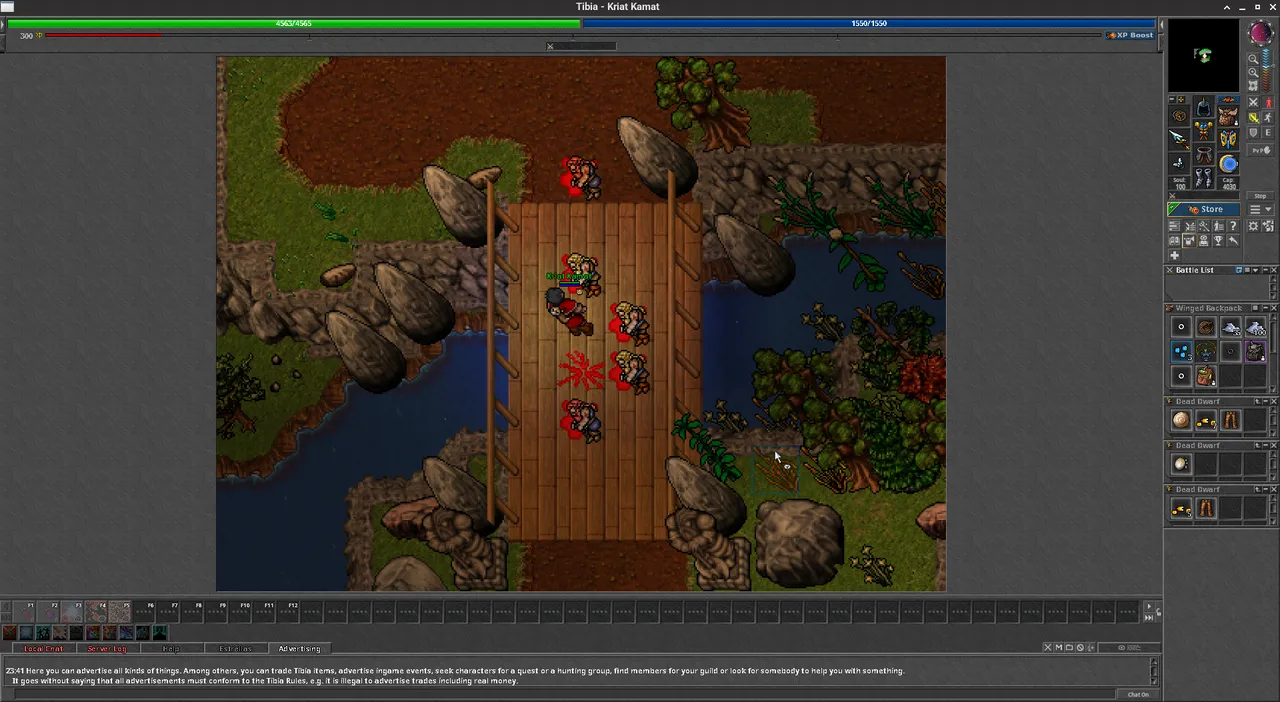This screenshot has height=702, width=1280.
Task: Click the XP Boost button
Action: pyautogui.click(x=1130, y=35)
